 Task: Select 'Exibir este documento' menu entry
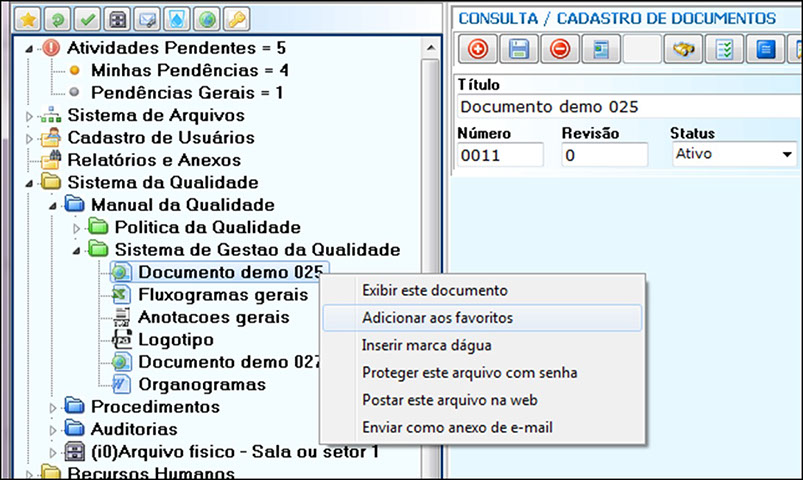pyautogui.click(x=434, y=290)
